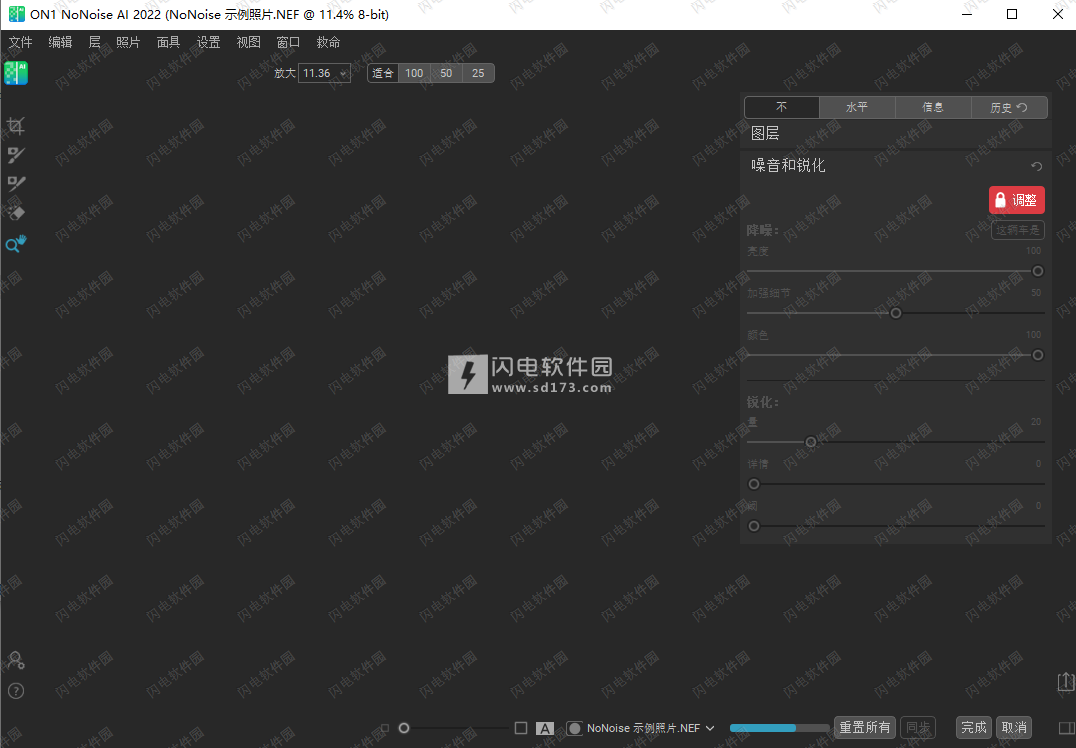Open the user account icon at bottom left
The height and width of the screenshot is (748, 1076).
(16, 660)
